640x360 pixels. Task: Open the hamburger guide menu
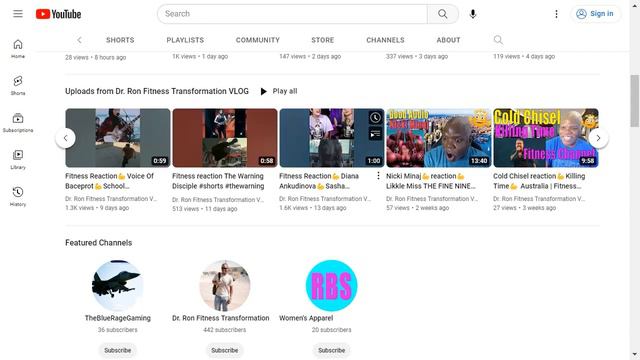coord(18,14)
